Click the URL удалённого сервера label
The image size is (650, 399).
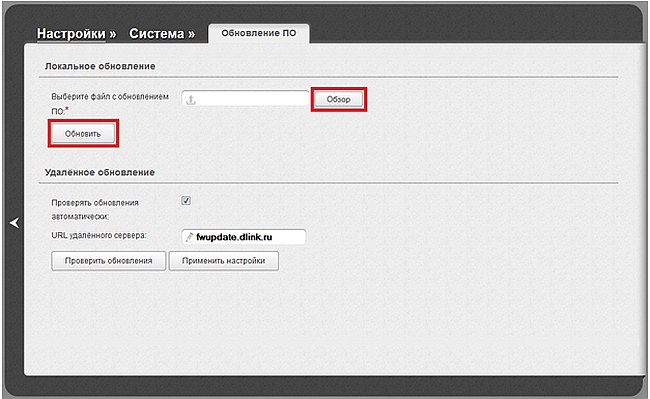[99, 235]
